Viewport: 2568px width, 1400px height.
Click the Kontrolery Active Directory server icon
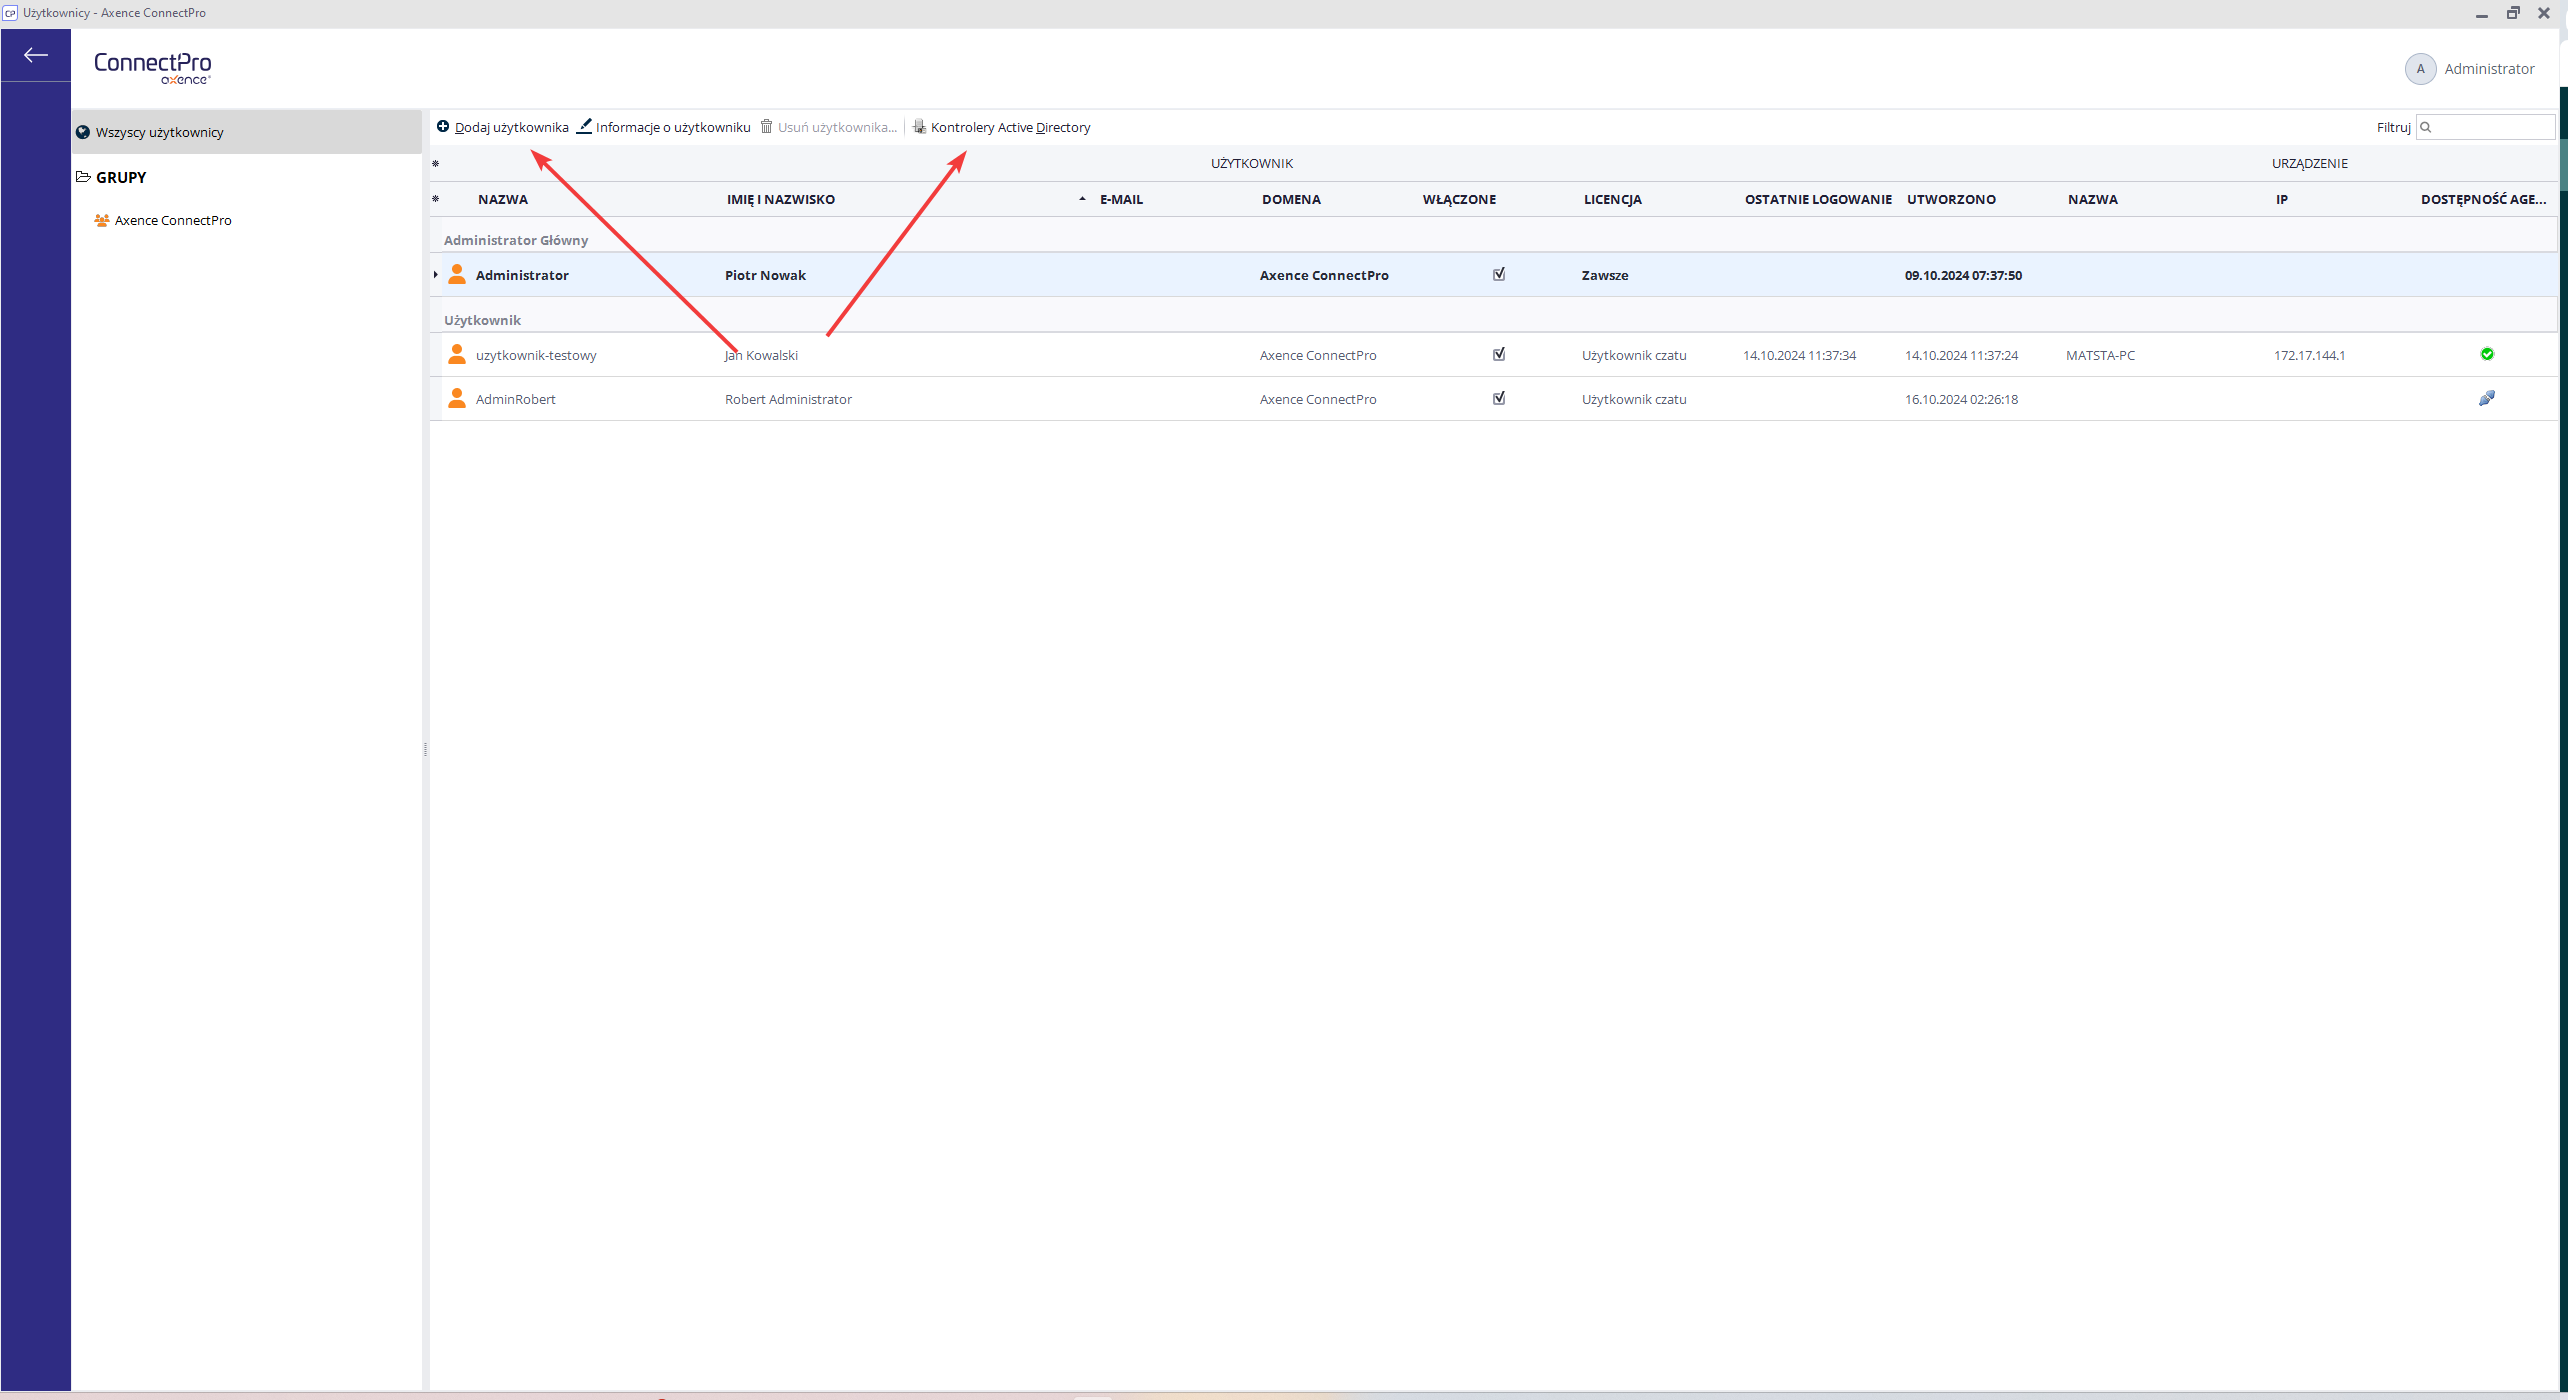(x=919, y=126)
